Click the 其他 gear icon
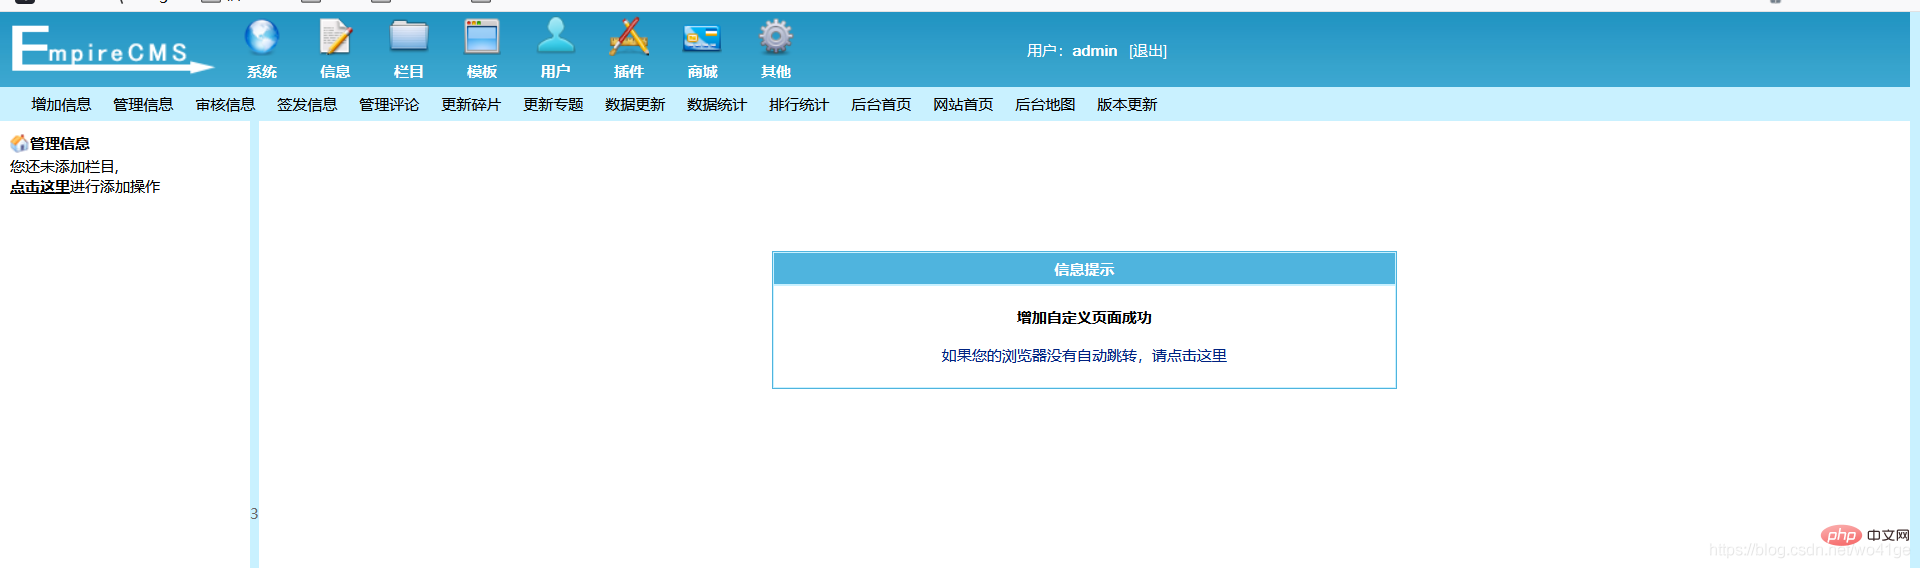The width and height of the screenshot is (1920, 568). pyautogui.click(x=775, y=38)
